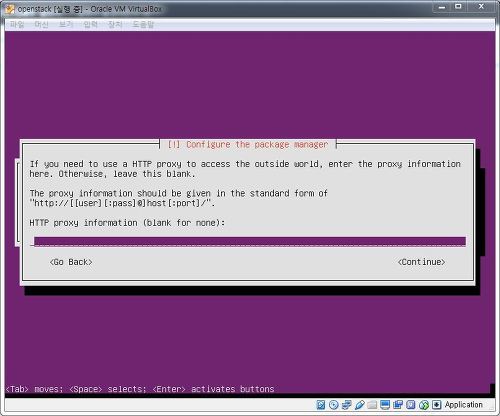500x416 pixels.
Task: Click the video capture indicator icon
Action: pyautogui.click(x=398, y=405)
